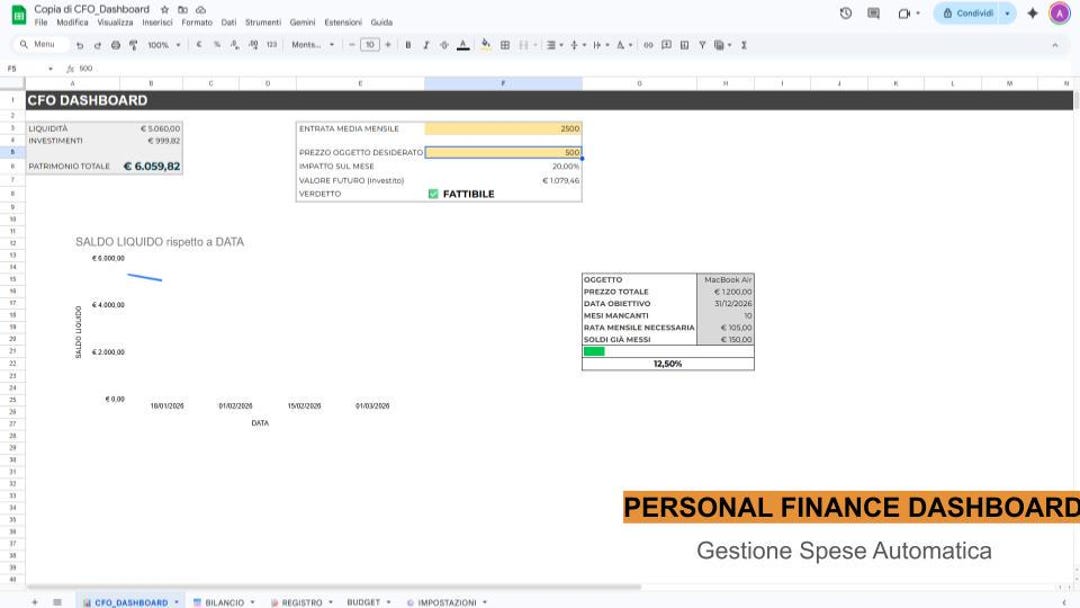Viewport: 1080px width, 608px height.
Task: Click the merge cells icon
Action: click(x=523, y=45)
